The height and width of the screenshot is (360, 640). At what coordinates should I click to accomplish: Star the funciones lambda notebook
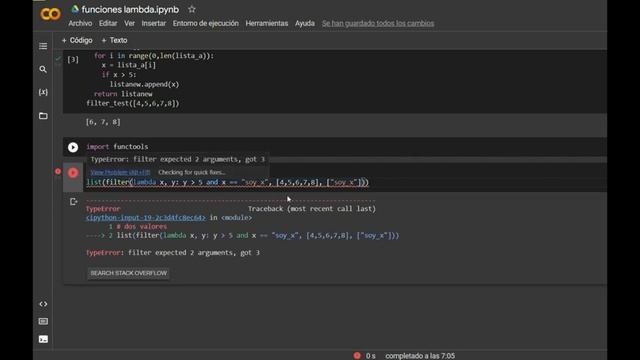[192, 9]
